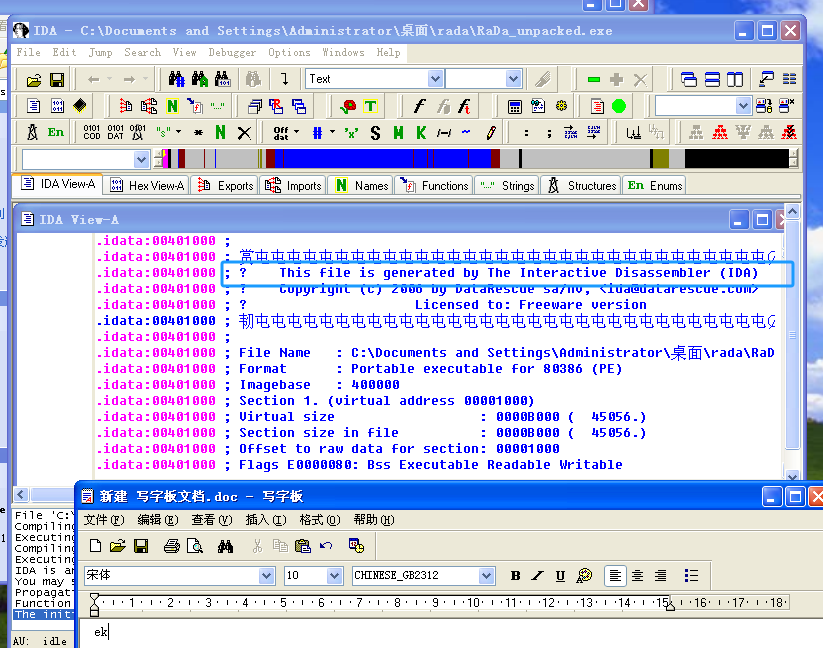Click the blue region of navigation band

tap(346, 158)
